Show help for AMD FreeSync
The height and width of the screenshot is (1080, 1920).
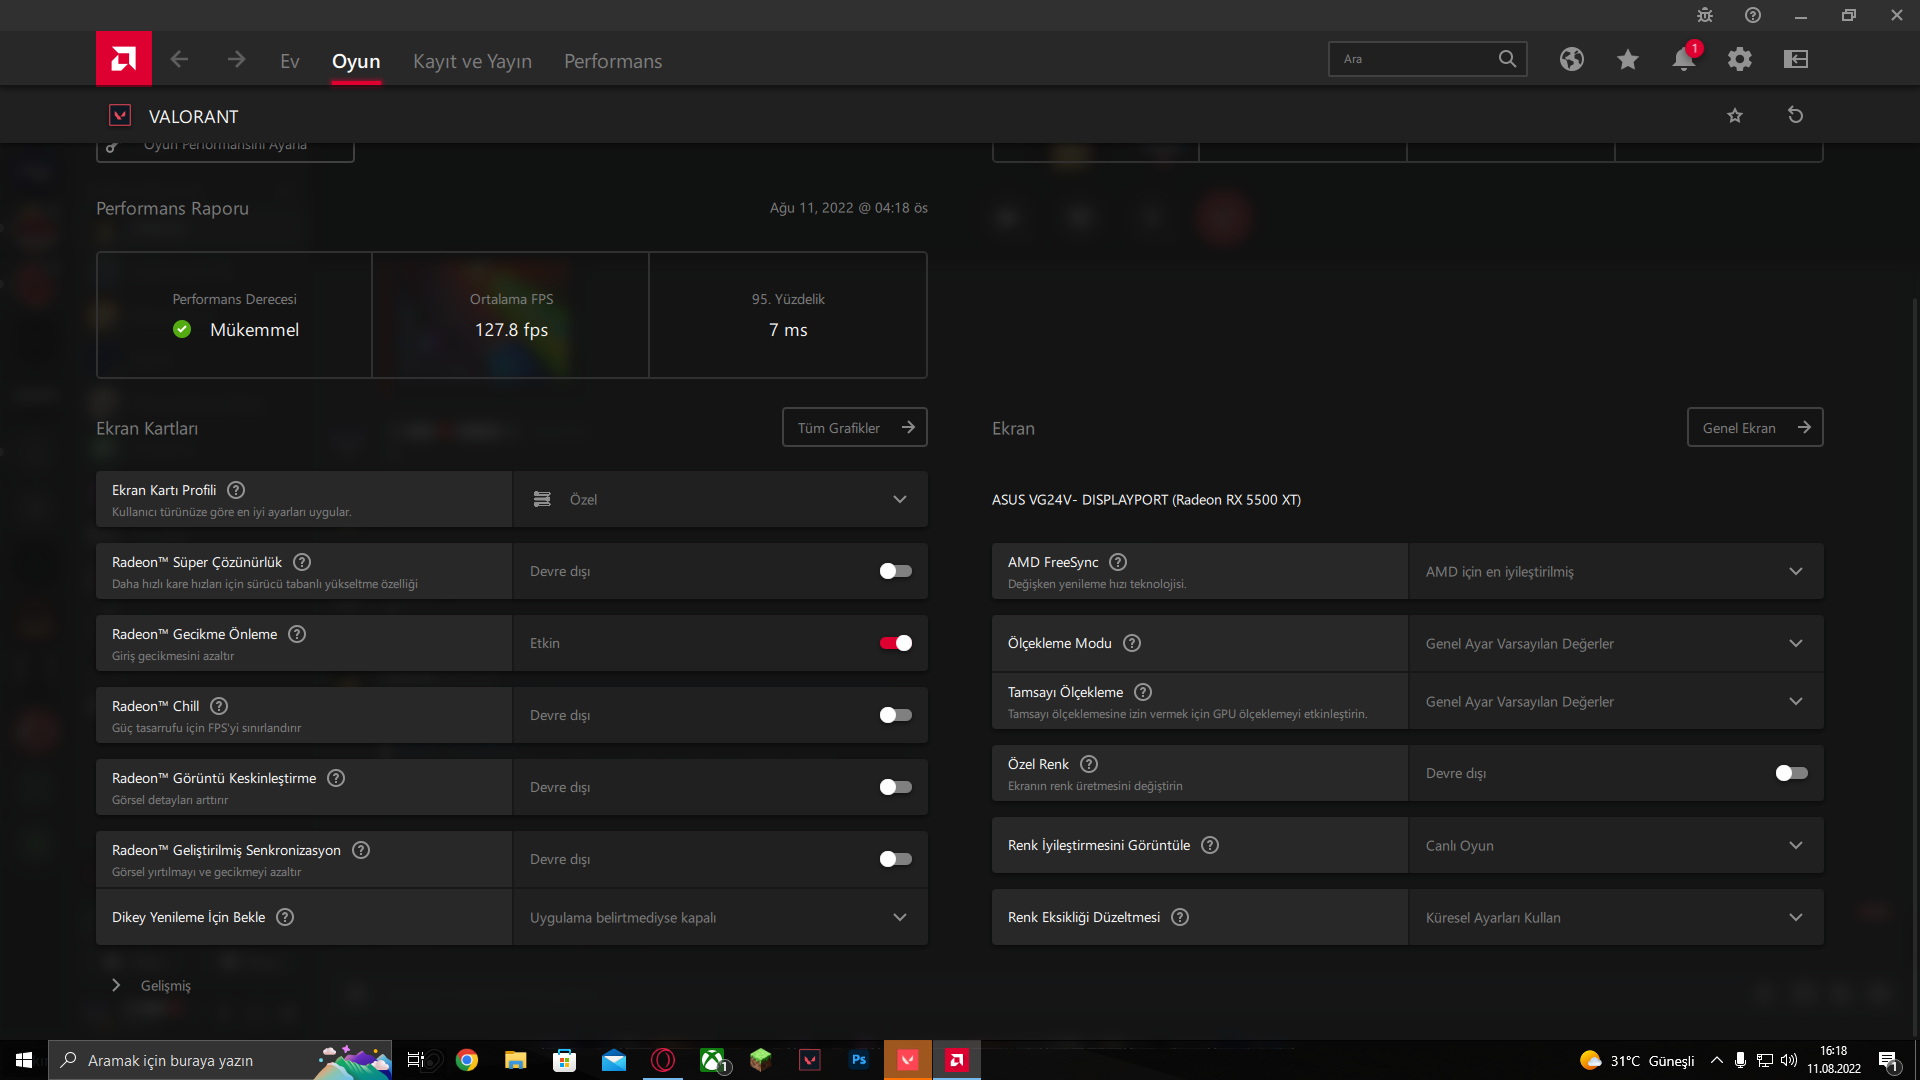pos(1118,562)
